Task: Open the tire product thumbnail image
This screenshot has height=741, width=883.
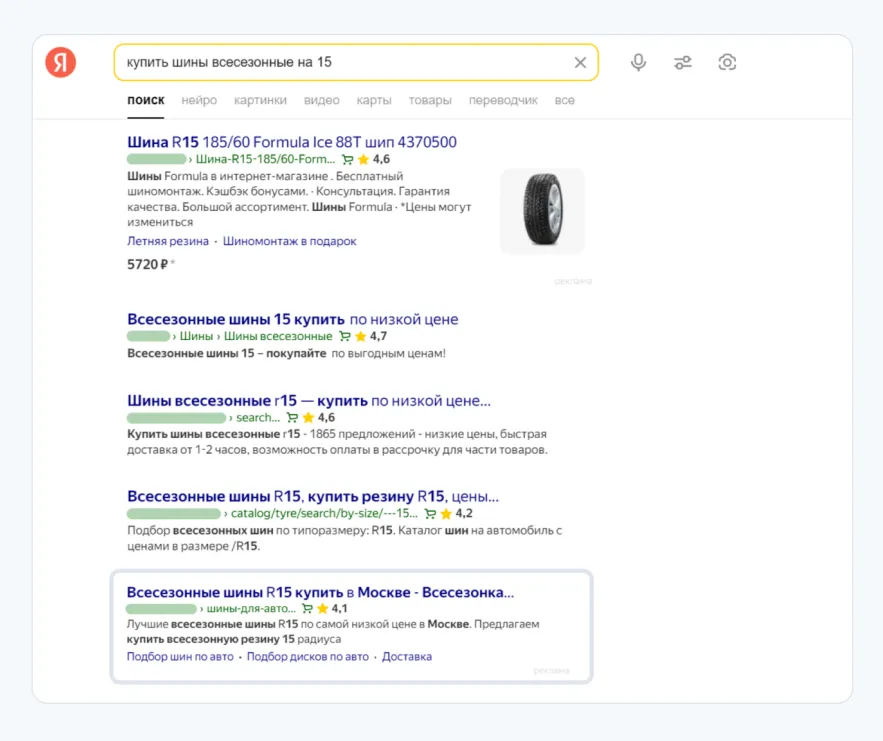Action: coord(542,211)
